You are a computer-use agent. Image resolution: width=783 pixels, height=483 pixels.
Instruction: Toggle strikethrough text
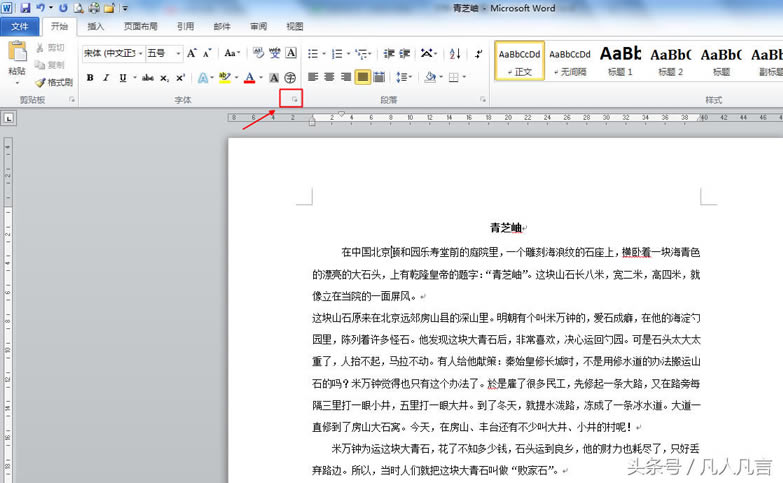pyautogui.click(x=146, y=77)
